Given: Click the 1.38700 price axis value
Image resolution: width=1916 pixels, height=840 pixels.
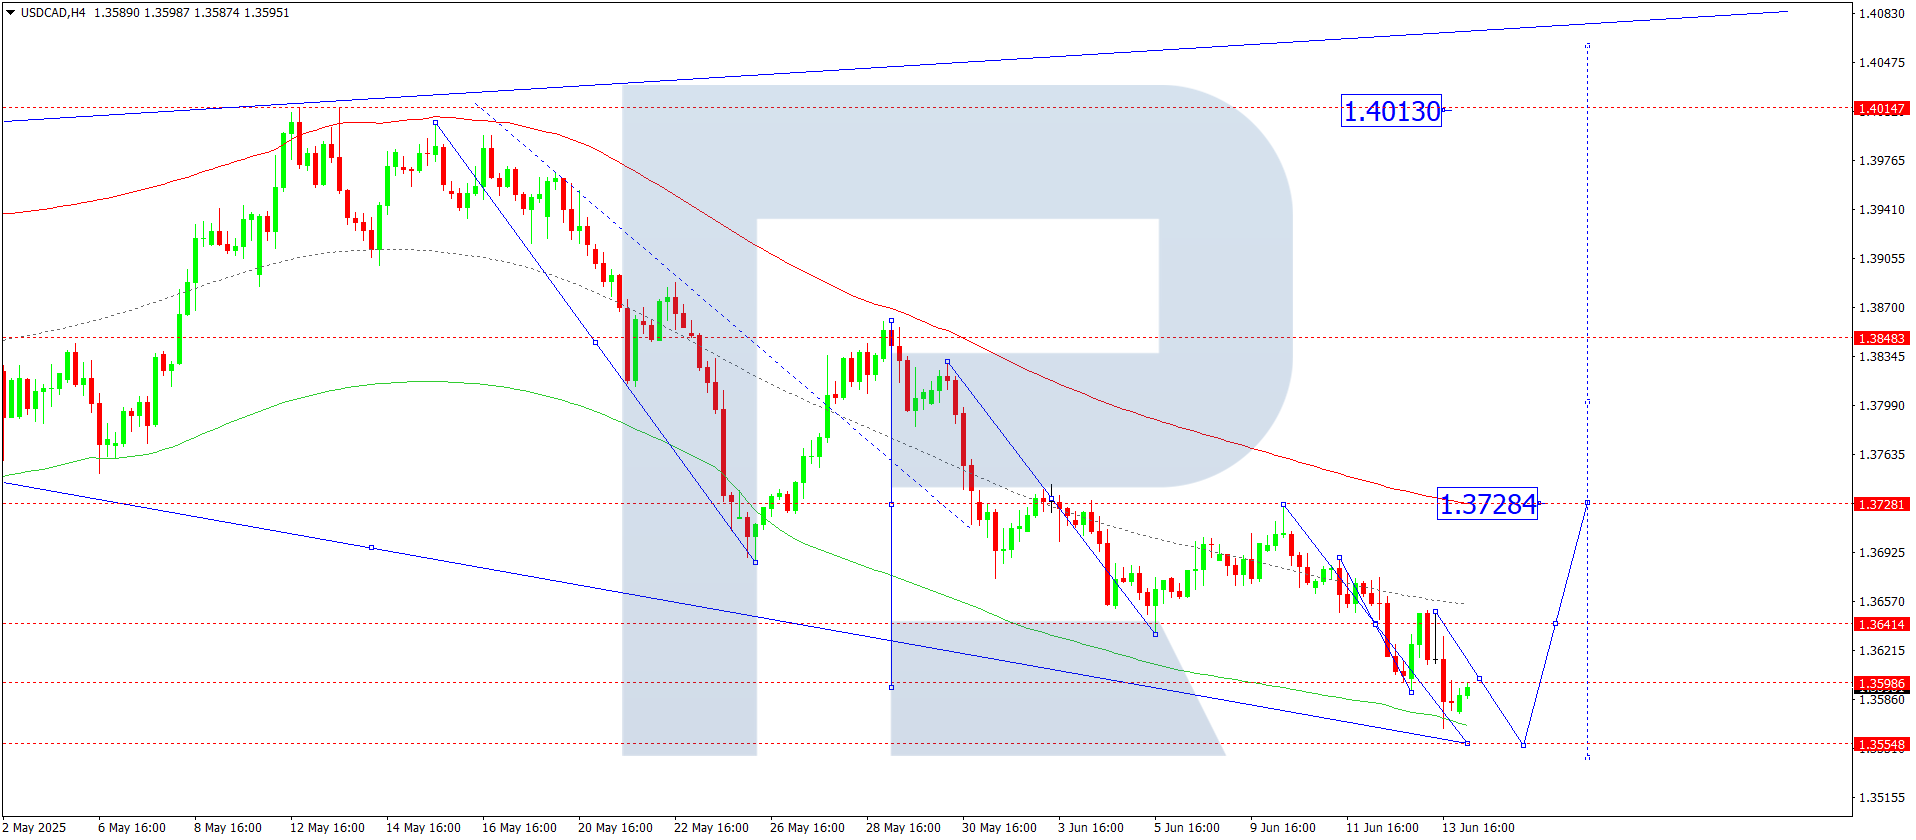Looking at the screenshot, I should [1881, 307].
